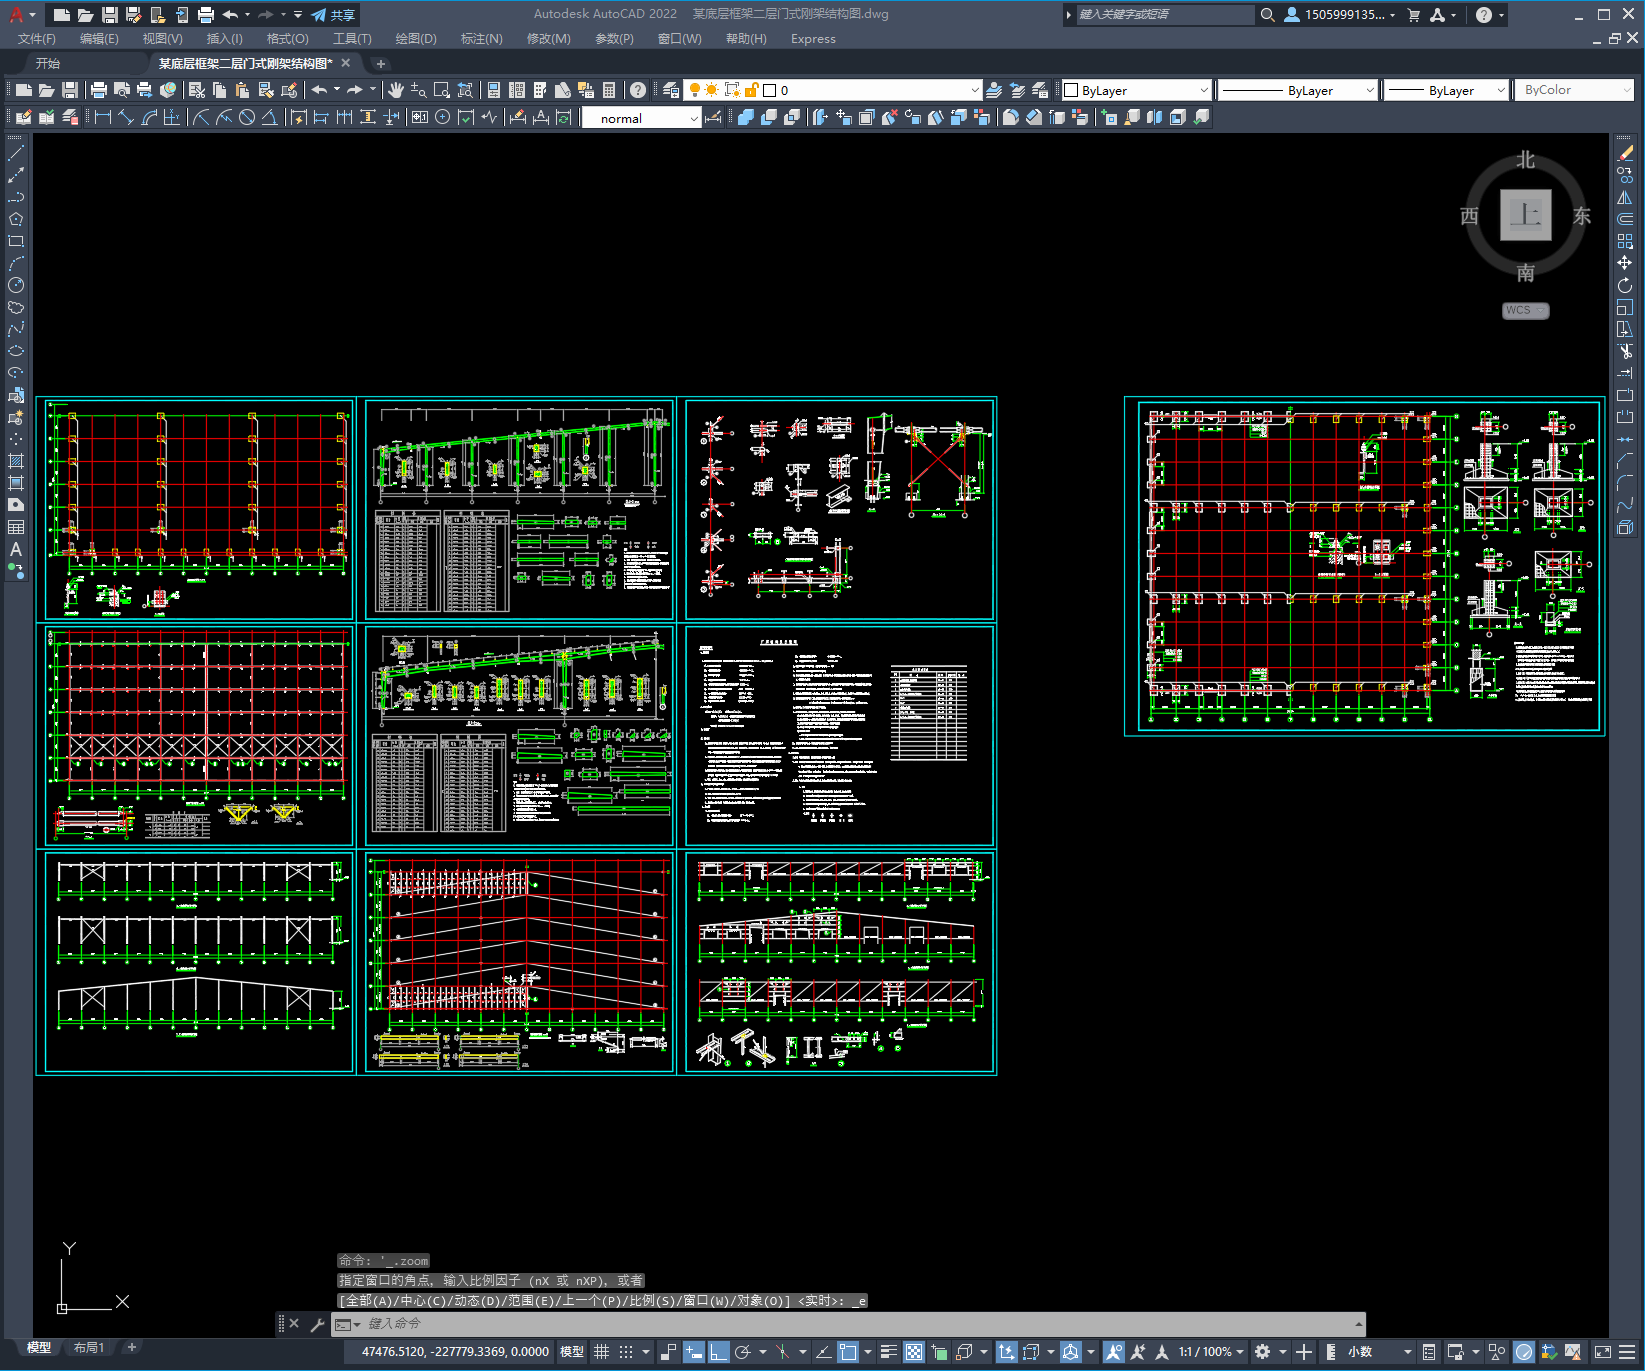Click the Plot (print) icon in standard toolbar
The width and height of the screenshot is (1645, 1371).
tap(99, 90)
